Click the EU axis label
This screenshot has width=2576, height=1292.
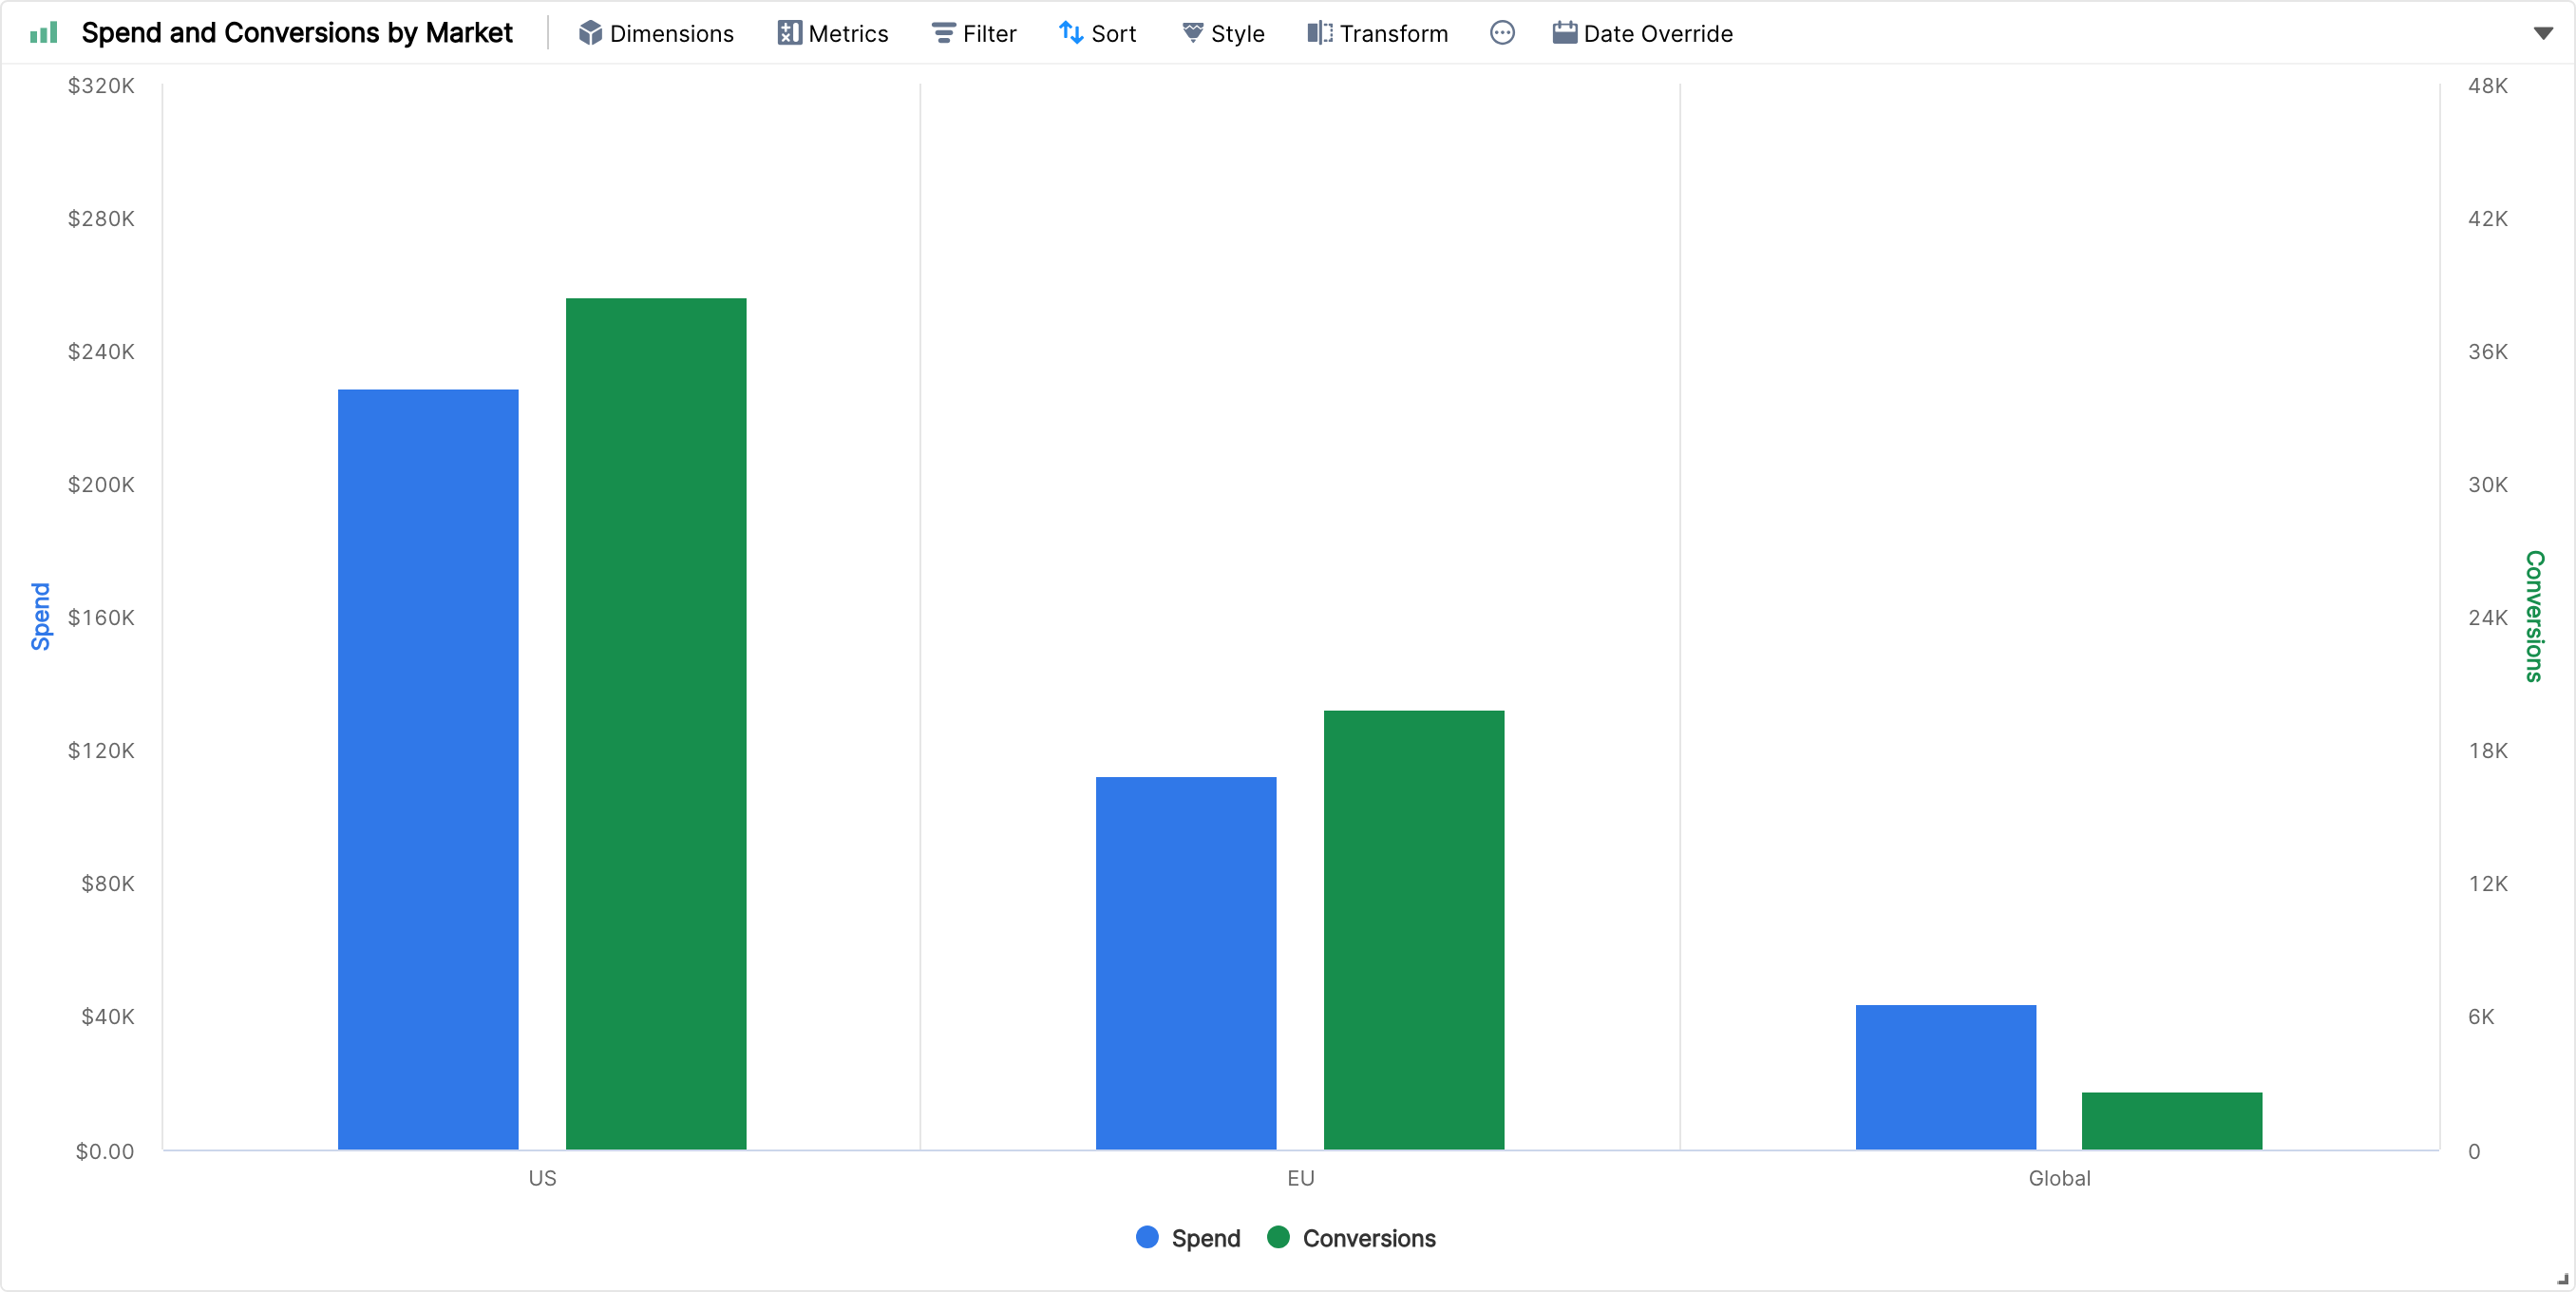[1300, 1178]
